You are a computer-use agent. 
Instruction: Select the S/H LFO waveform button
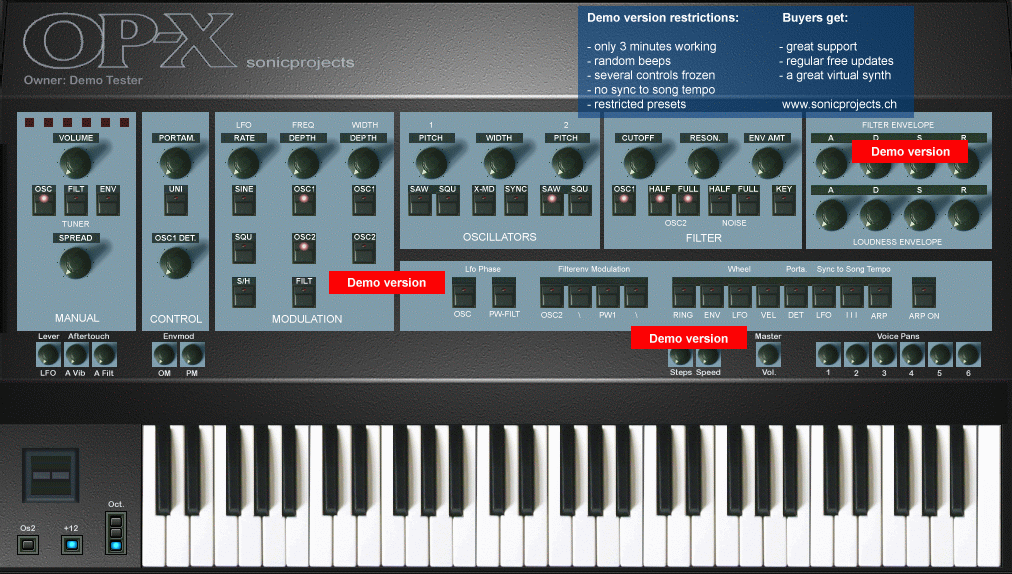(244, 295)
